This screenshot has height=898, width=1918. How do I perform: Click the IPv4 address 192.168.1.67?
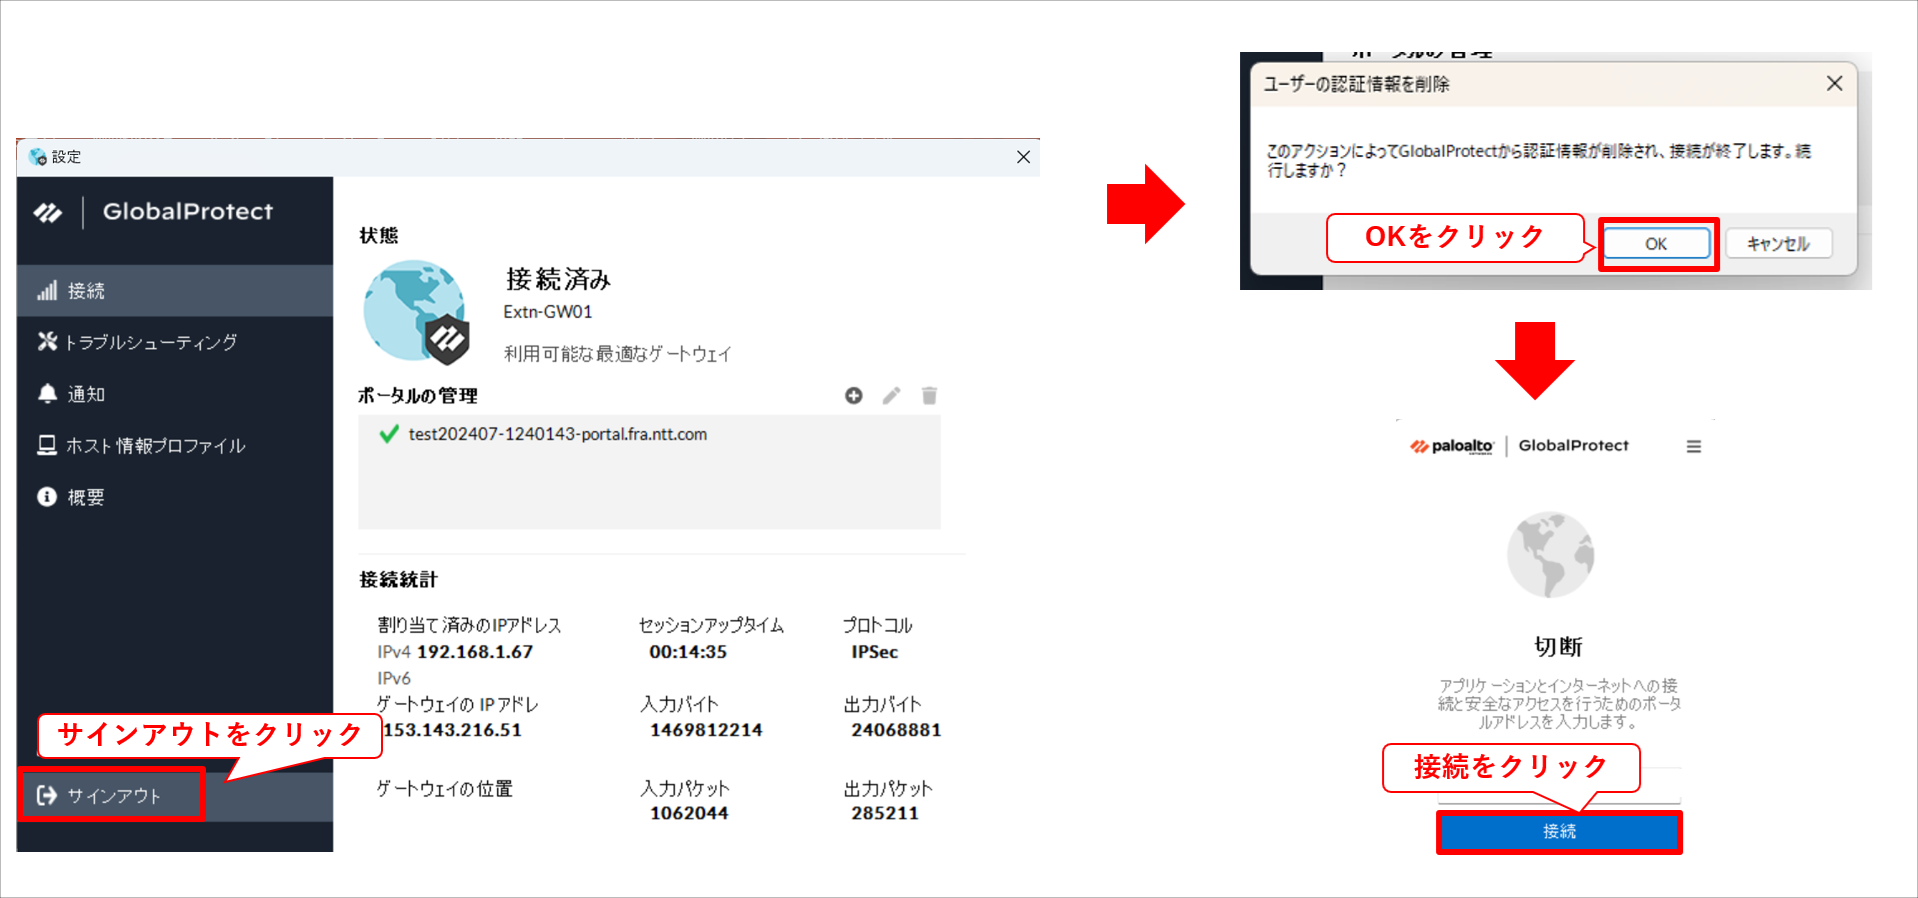point(475,652)
